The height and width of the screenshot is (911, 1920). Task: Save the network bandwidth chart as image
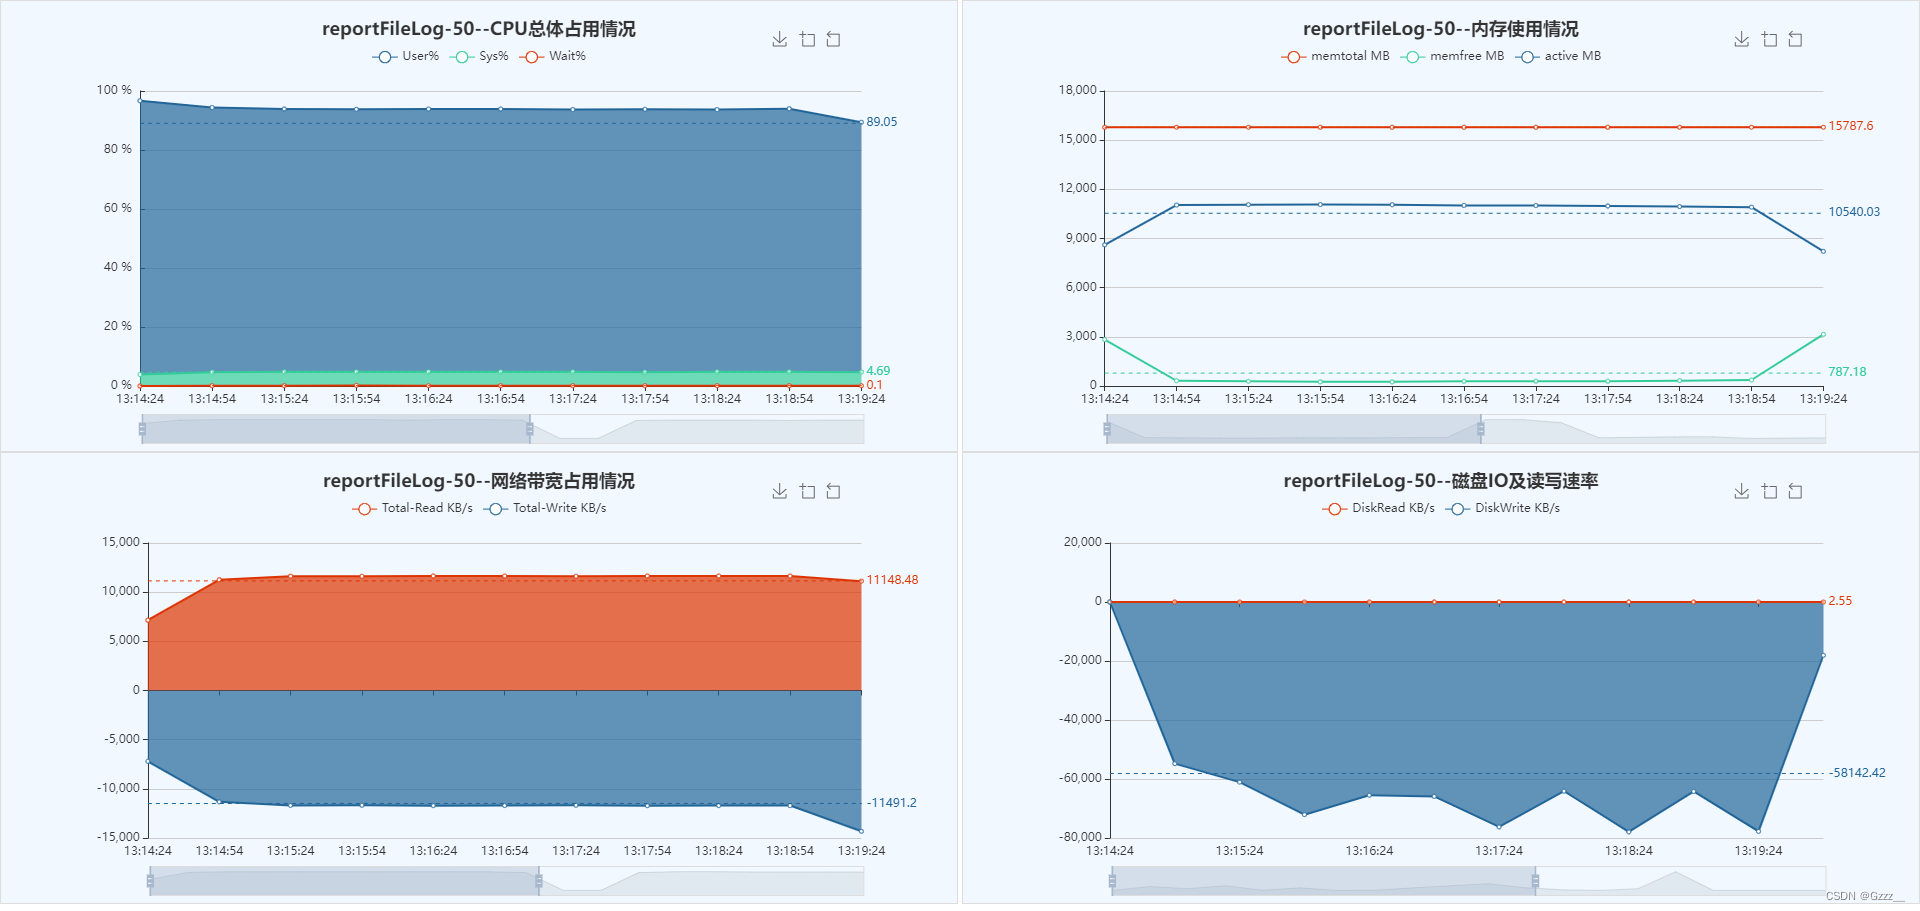[x=780, y=491]
